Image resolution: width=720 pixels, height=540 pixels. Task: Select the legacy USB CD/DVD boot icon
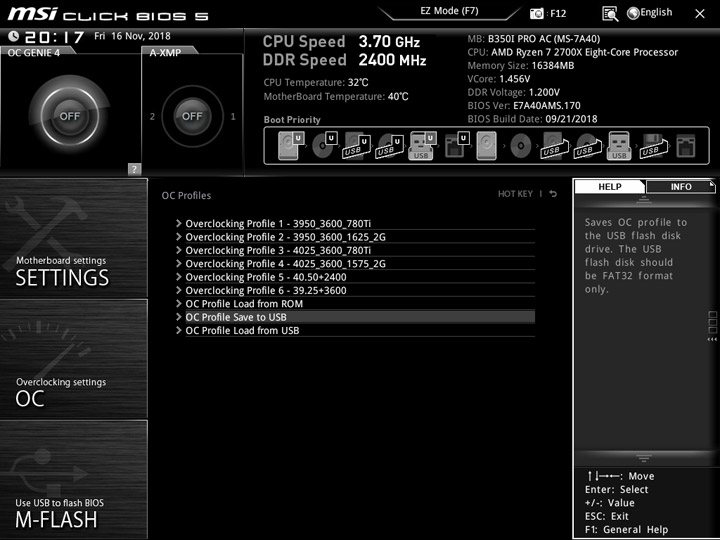click(587, 146)
